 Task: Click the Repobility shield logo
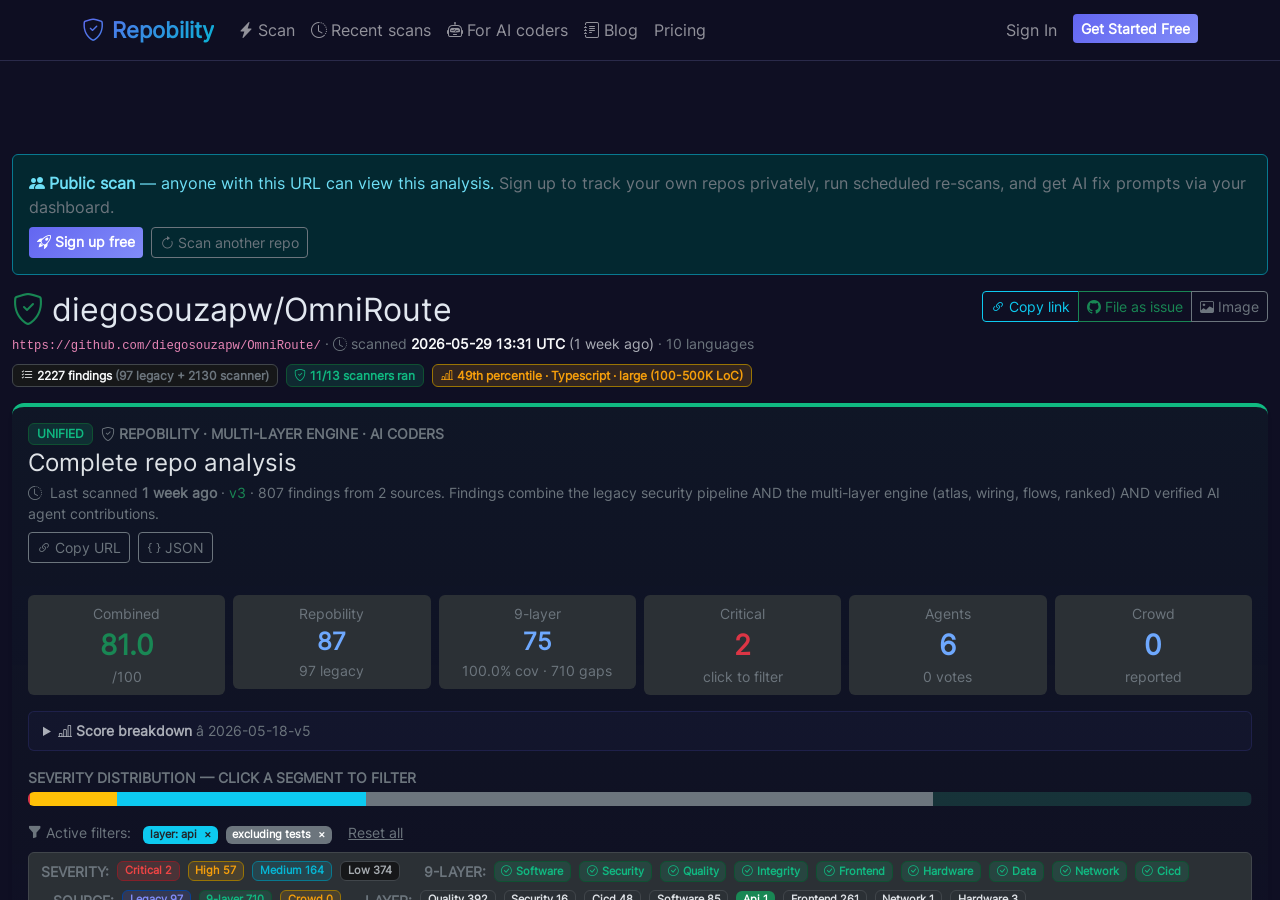coord(93,30)
